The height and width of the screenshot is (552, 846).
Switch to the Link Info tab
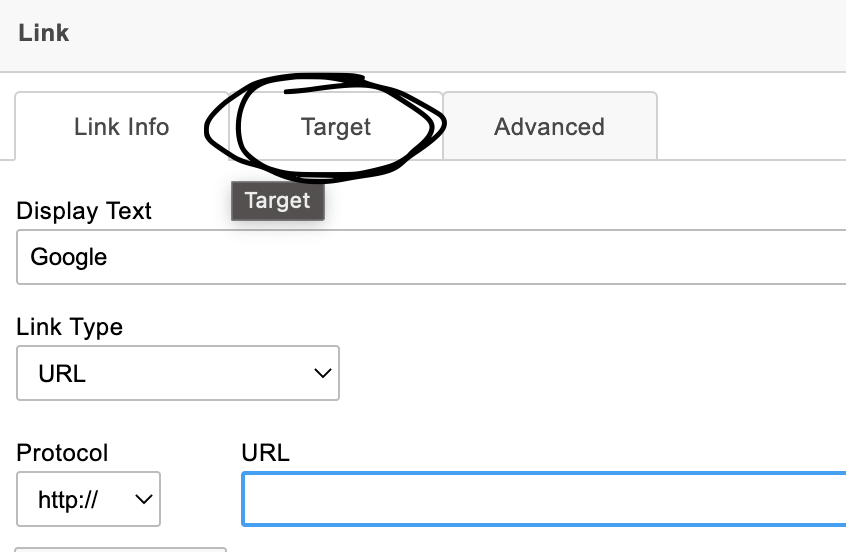coord(121,127)
